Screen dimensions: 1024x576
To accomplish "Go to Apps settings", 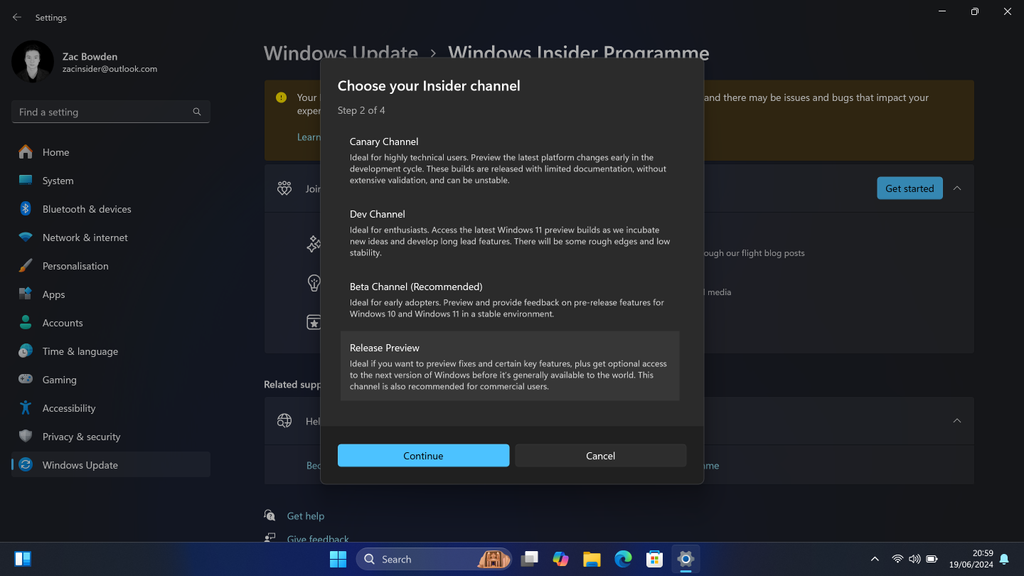I will point(110,294).
